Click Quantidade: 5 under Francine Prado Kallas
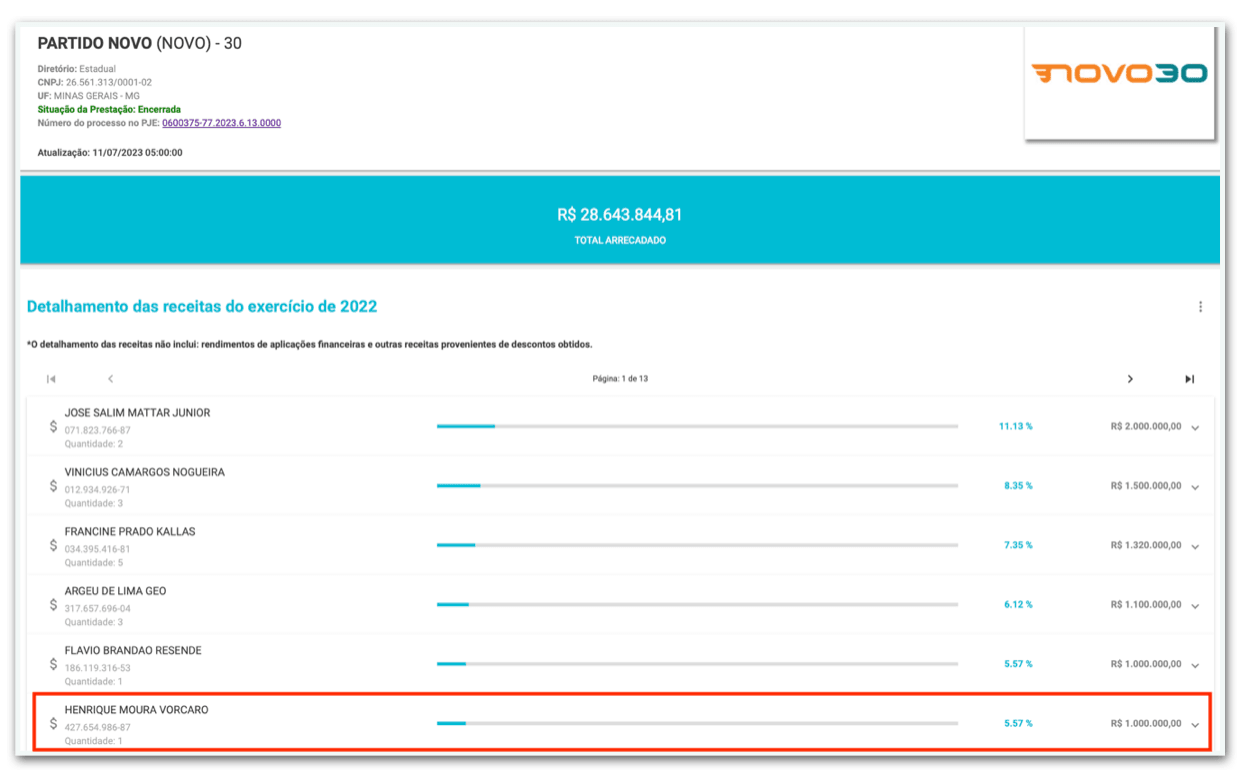The width and height of the screenshot is (1238, 776). tap(94, 563)
